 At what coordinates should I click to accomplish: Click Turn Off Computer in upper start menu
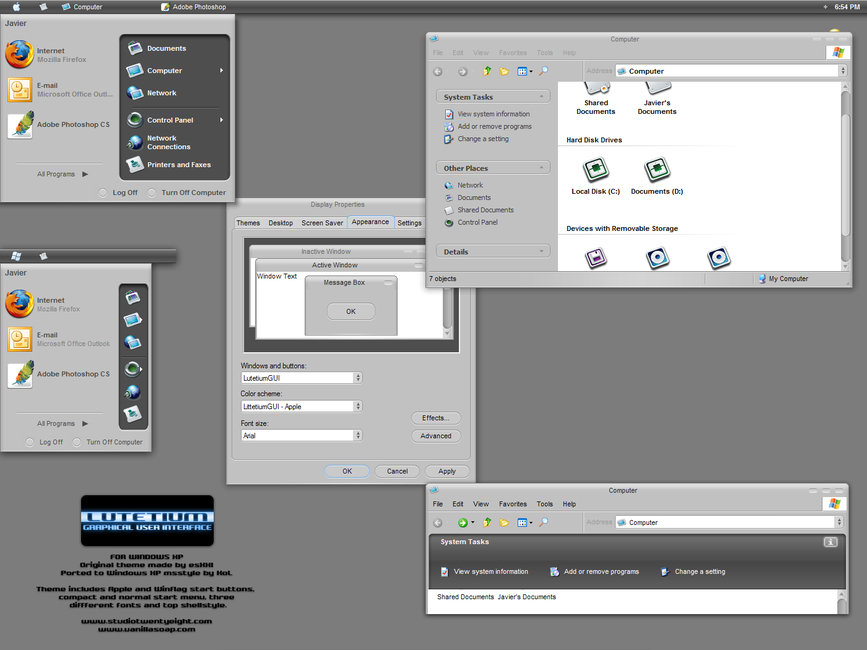(x=187, y=192)
